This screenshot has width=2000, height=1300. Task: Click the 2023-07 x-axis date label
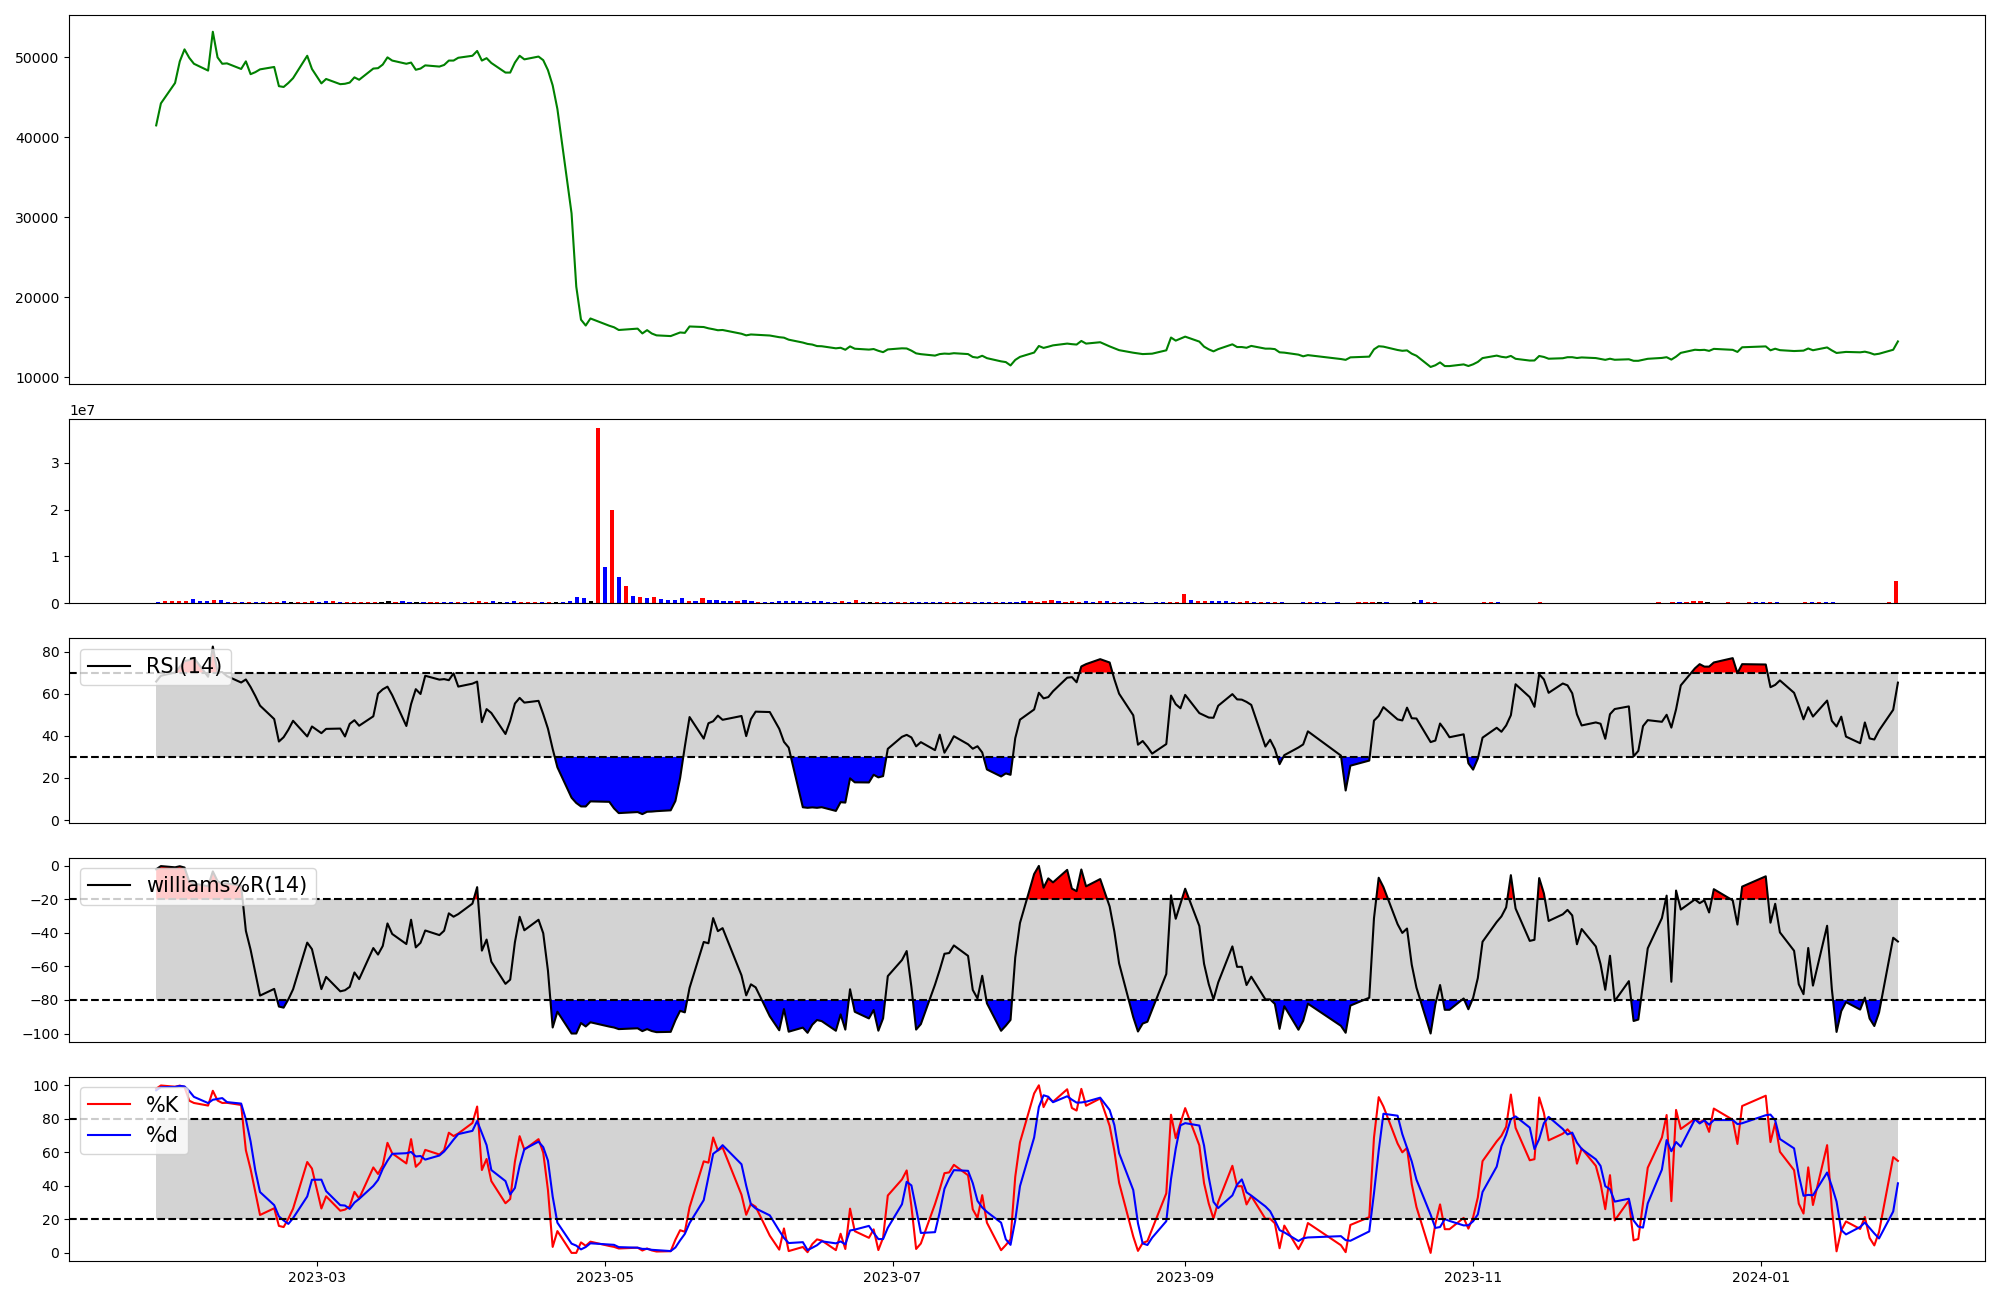pyautogui.click(x=891, y=1277)
